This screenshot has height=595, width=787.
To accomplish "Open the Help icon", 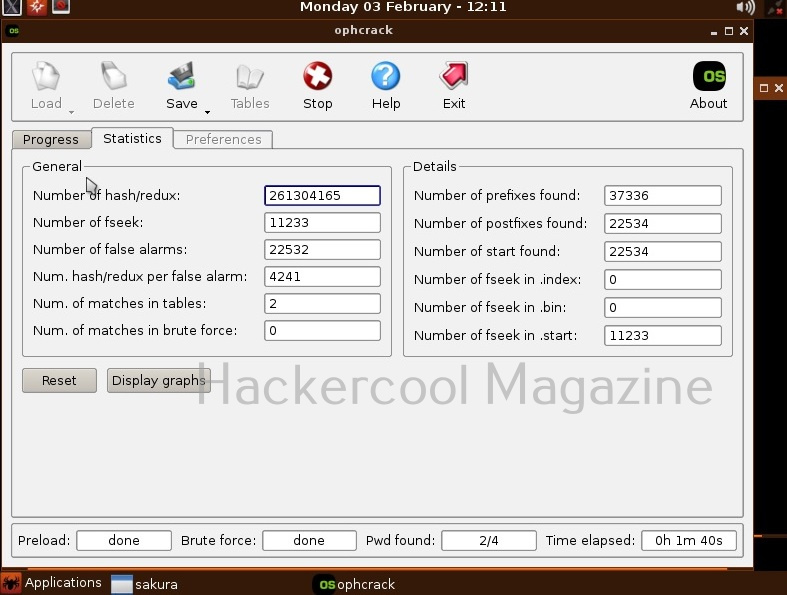I will coord(385,76).
